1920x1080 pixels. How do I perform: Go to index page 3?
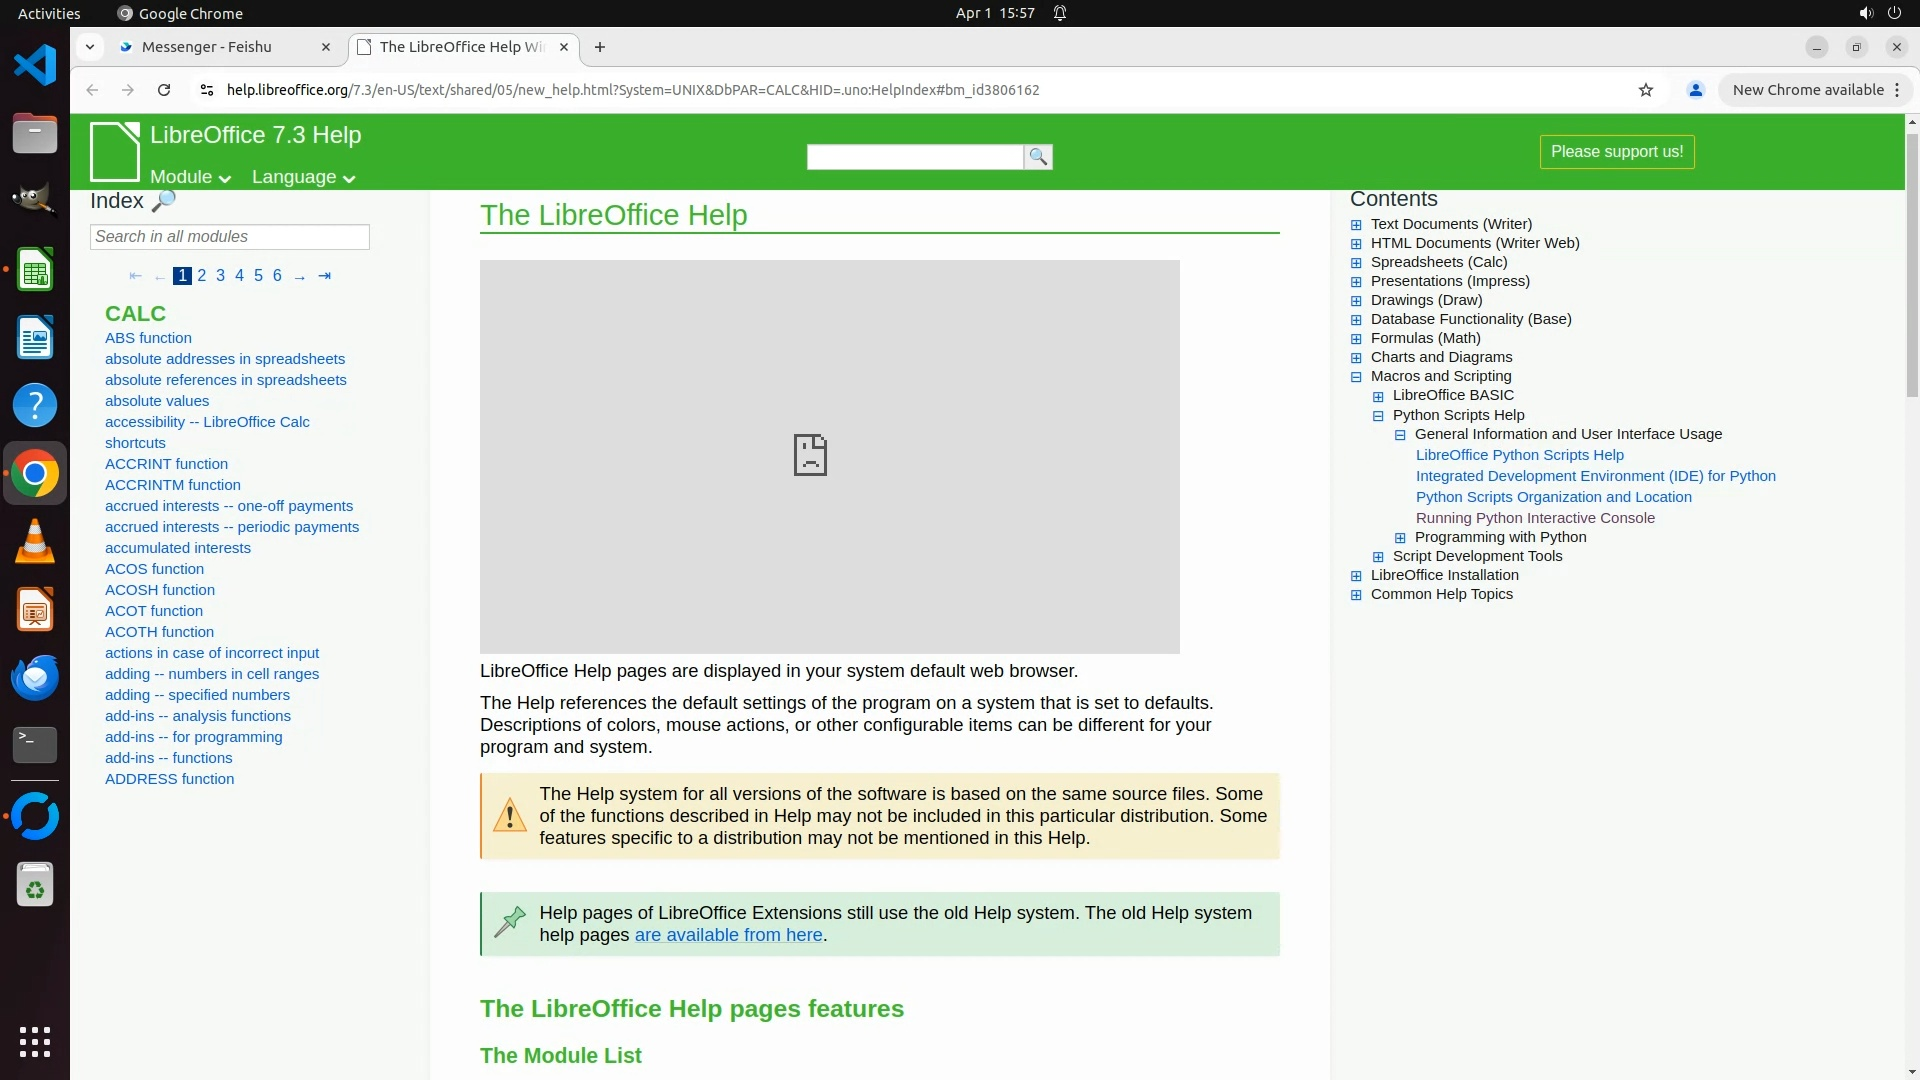pyautogui.click(x=220, y=276)
